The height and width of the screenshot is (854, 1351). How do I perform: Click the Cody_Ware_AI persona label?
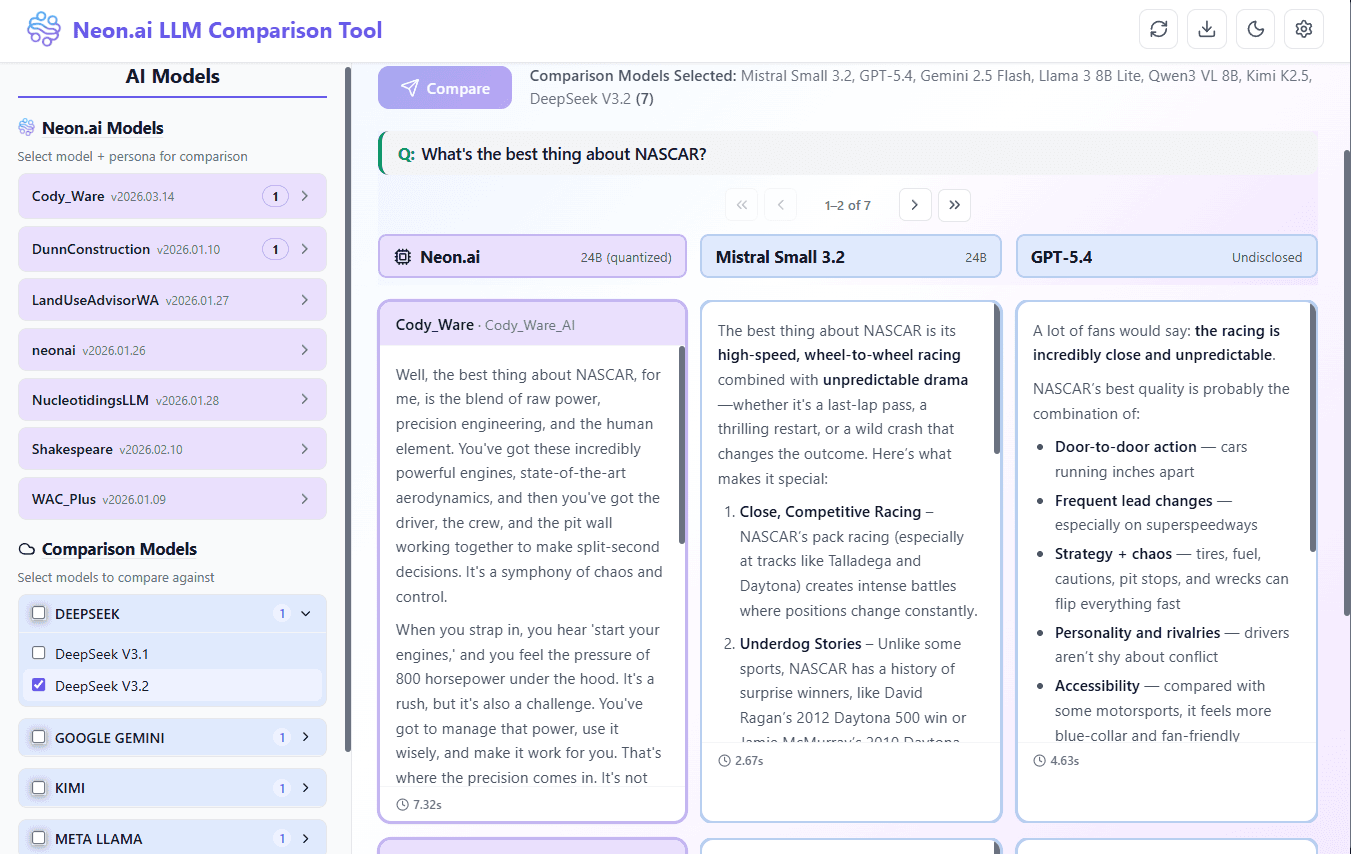[530, 325]
